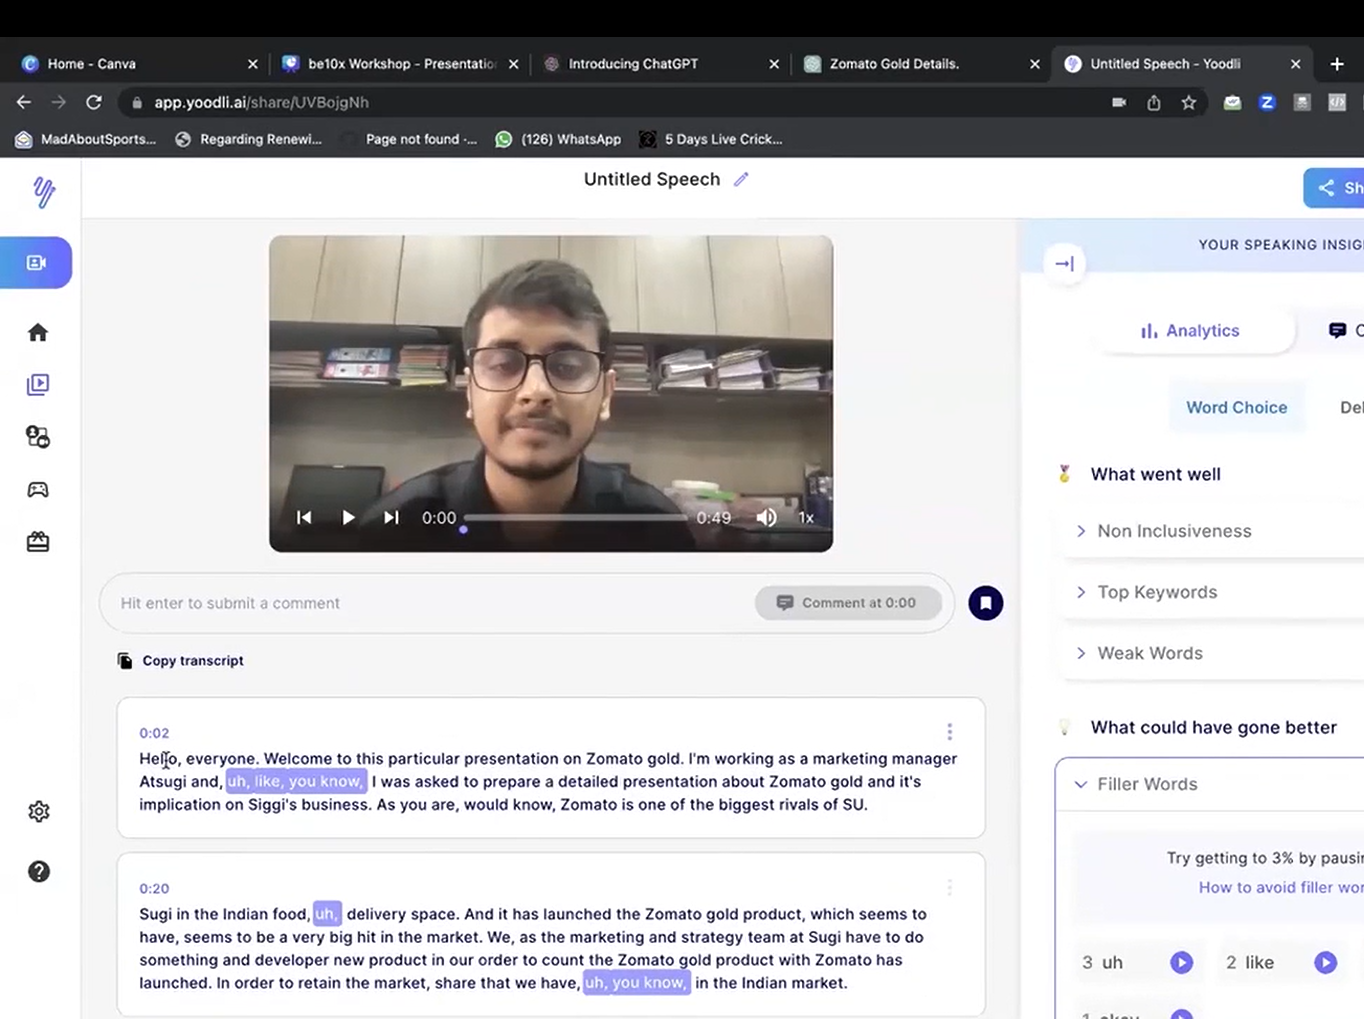Screen dimensions: 1364x1019
Task: Jump to the 0:02 timestamp
Action: tap(154, 733)
